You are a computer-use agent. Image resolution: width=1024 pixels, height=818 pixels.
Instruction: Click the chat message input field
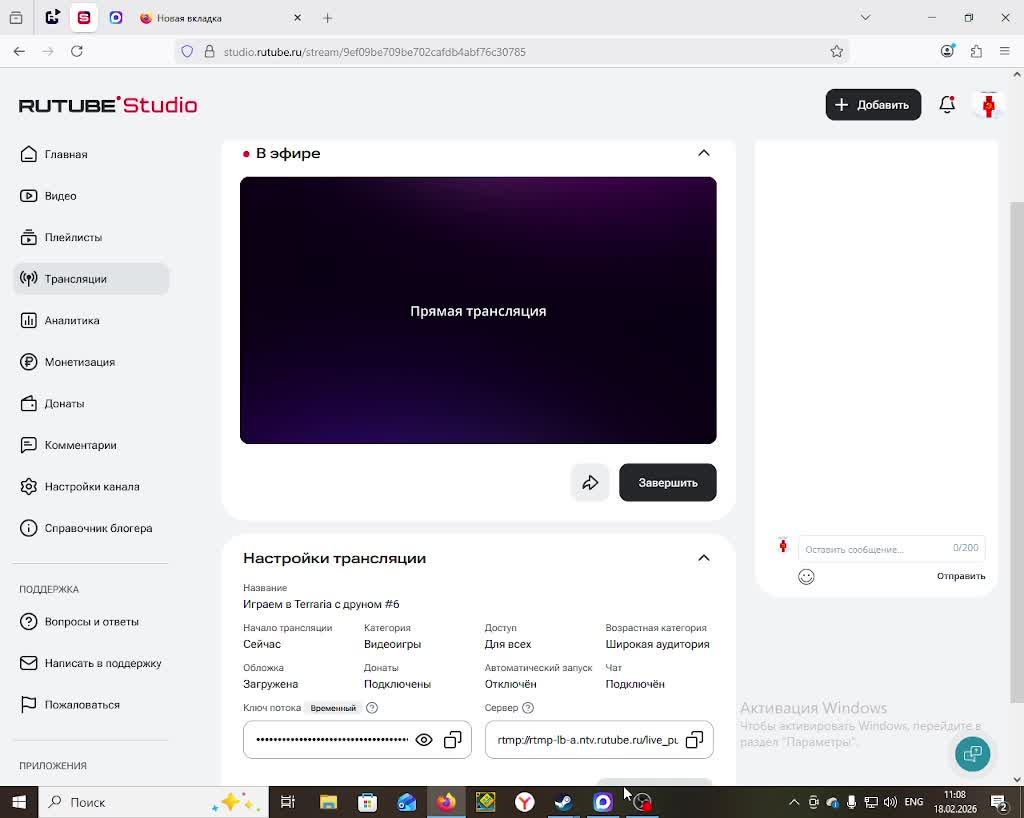[x=891, y=548]
